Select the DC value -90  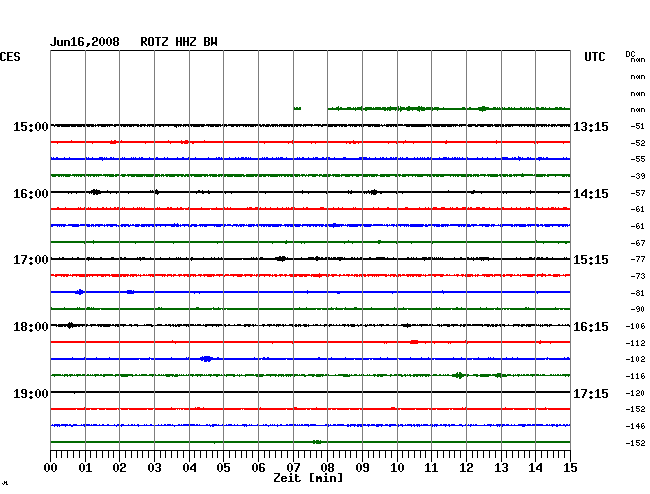tap(638, 309)
